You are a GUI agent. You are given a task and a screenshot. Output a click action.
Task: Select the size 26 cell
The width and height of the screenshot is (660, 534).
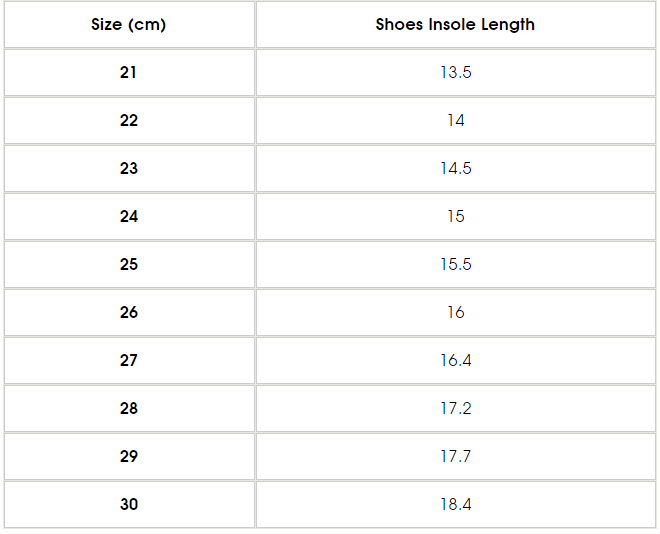coord(129,312)
